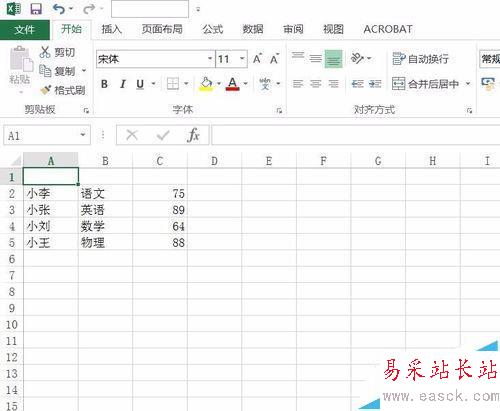Viewport: 500px width, 411px height.
Task: Click the Copy icon
Action: [x=45, y=71]
